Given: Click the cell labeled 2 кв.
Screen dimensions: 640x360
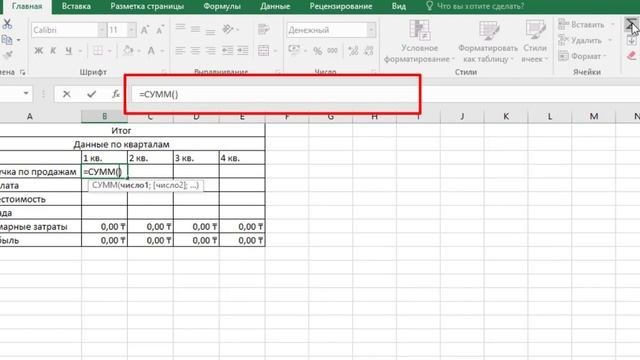Looking at the screenshot, I should tap(150, 158).
